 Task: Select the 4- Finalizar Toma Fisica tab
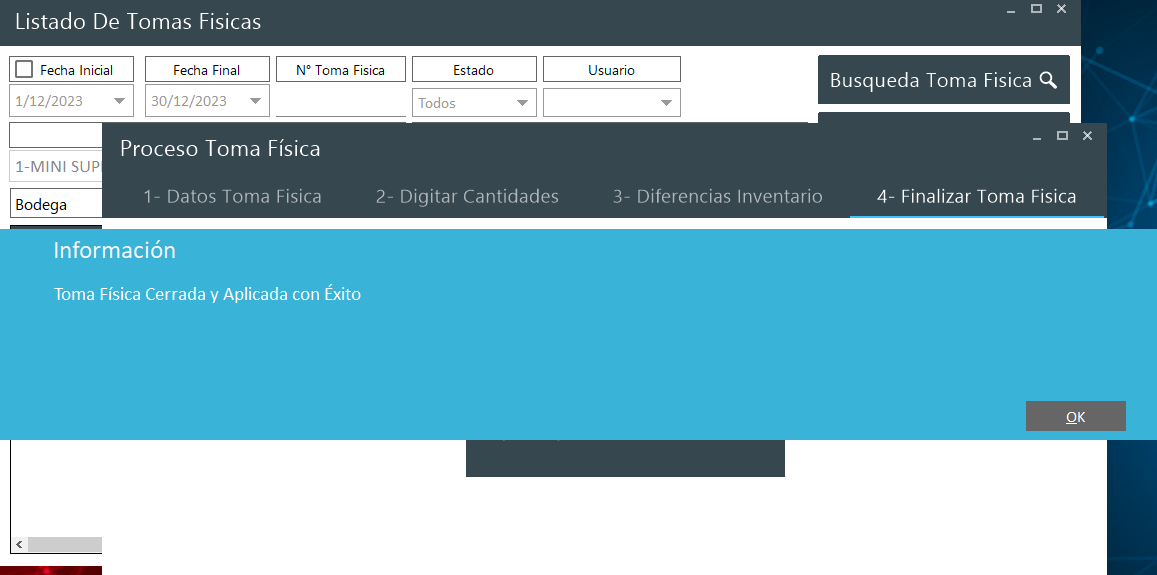click(x=976, y=197)
